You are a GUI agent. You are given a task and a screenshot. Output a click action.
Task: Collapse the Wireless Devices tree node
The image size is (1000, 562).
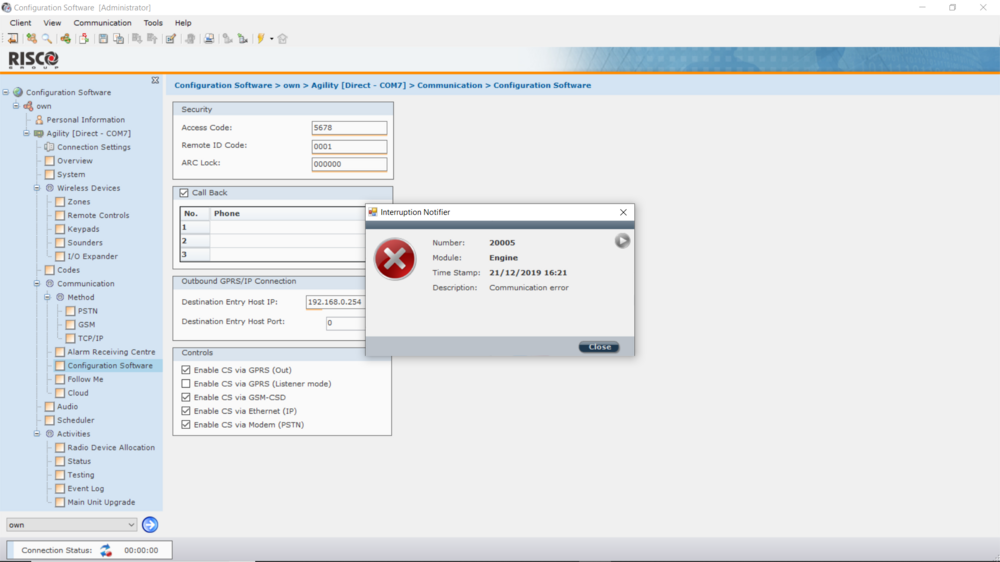(x=37, y=188)
